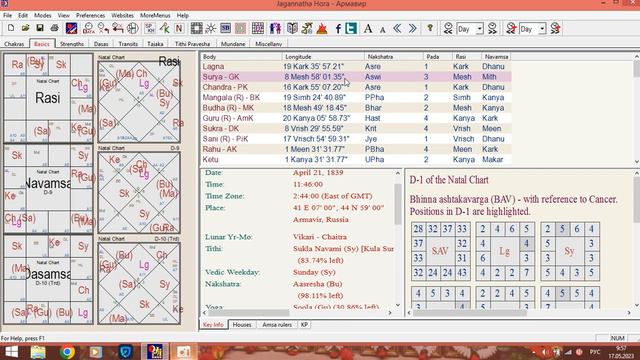Click the double right chevron icon
Image resolution: width=640 pixels, height=360 pixels.
(412, 28)
